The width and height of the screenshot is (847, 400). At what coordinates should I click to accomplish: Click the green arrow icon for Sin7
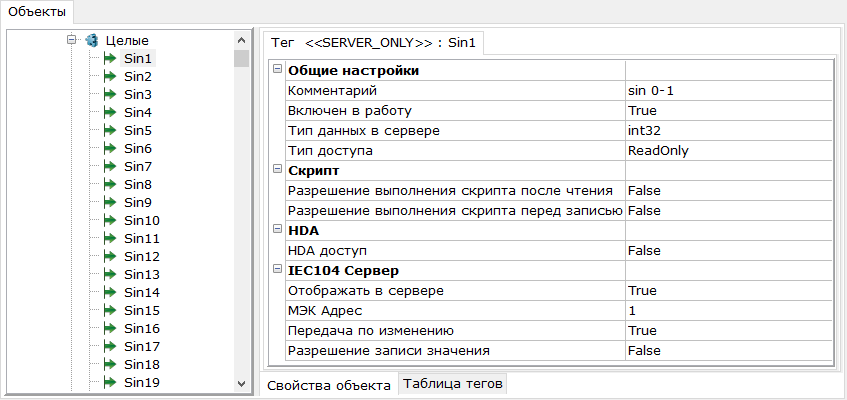click(110, 166)
